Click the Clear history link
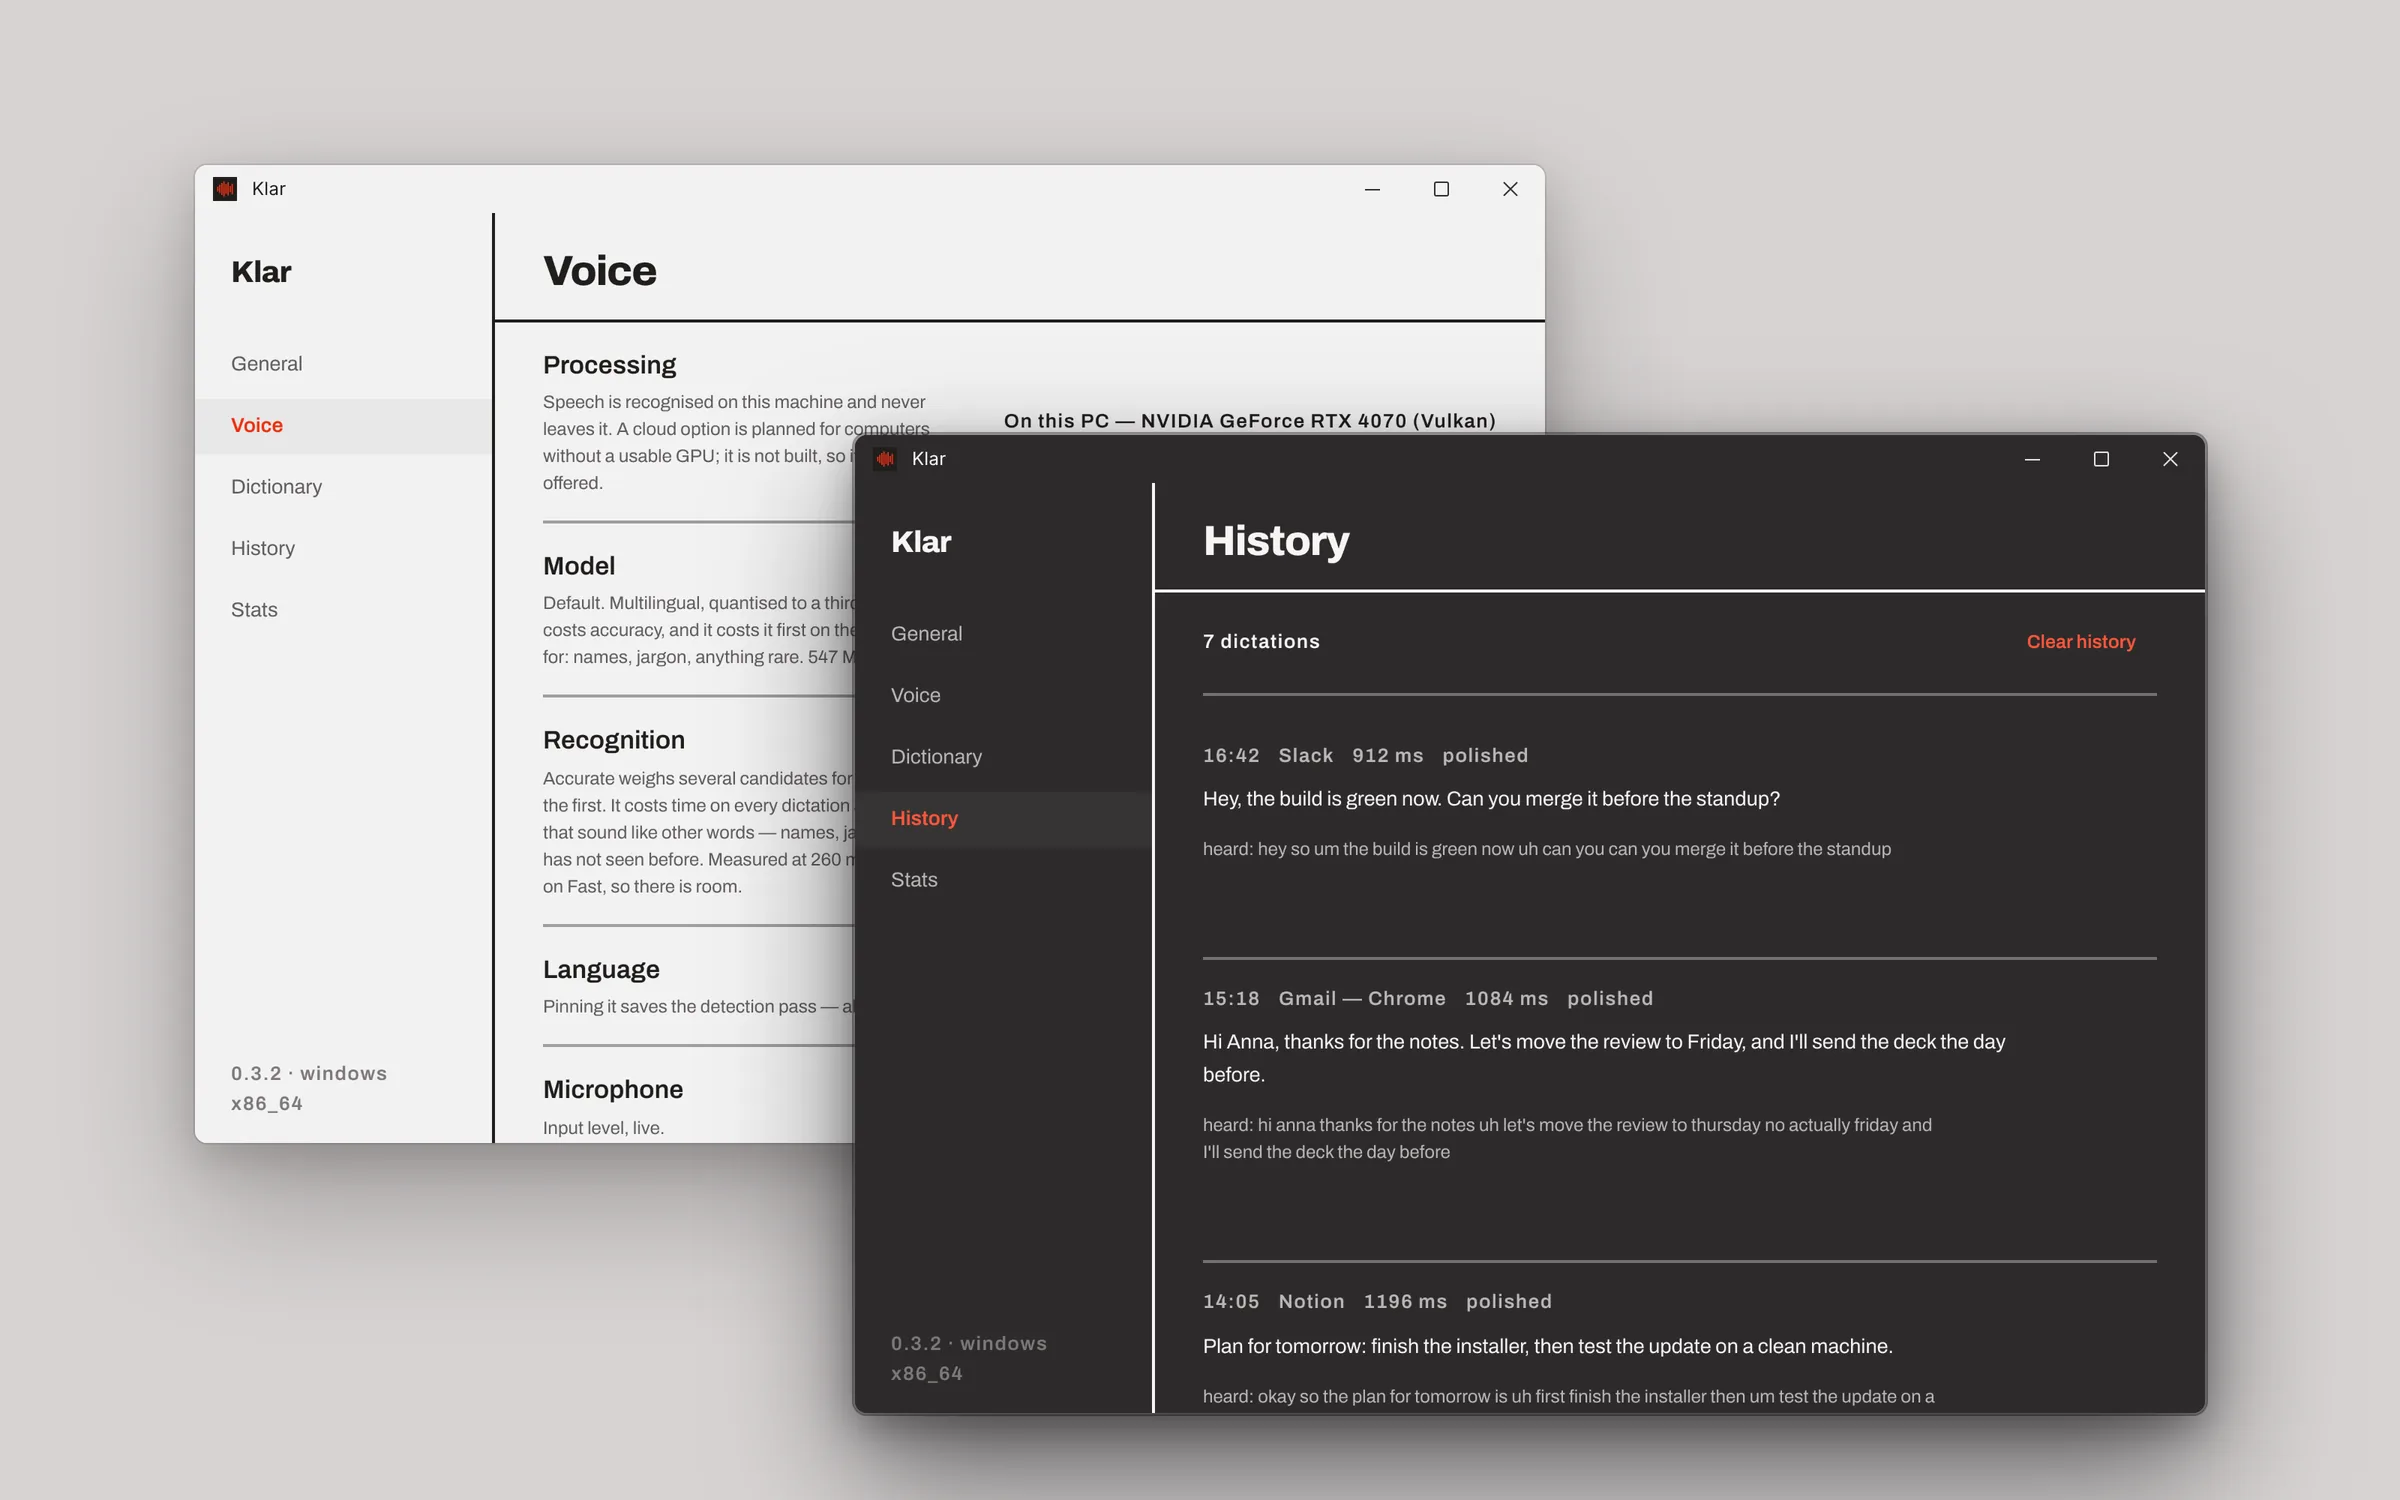The image size is (2400, 1500). [x=2080, y=642]
